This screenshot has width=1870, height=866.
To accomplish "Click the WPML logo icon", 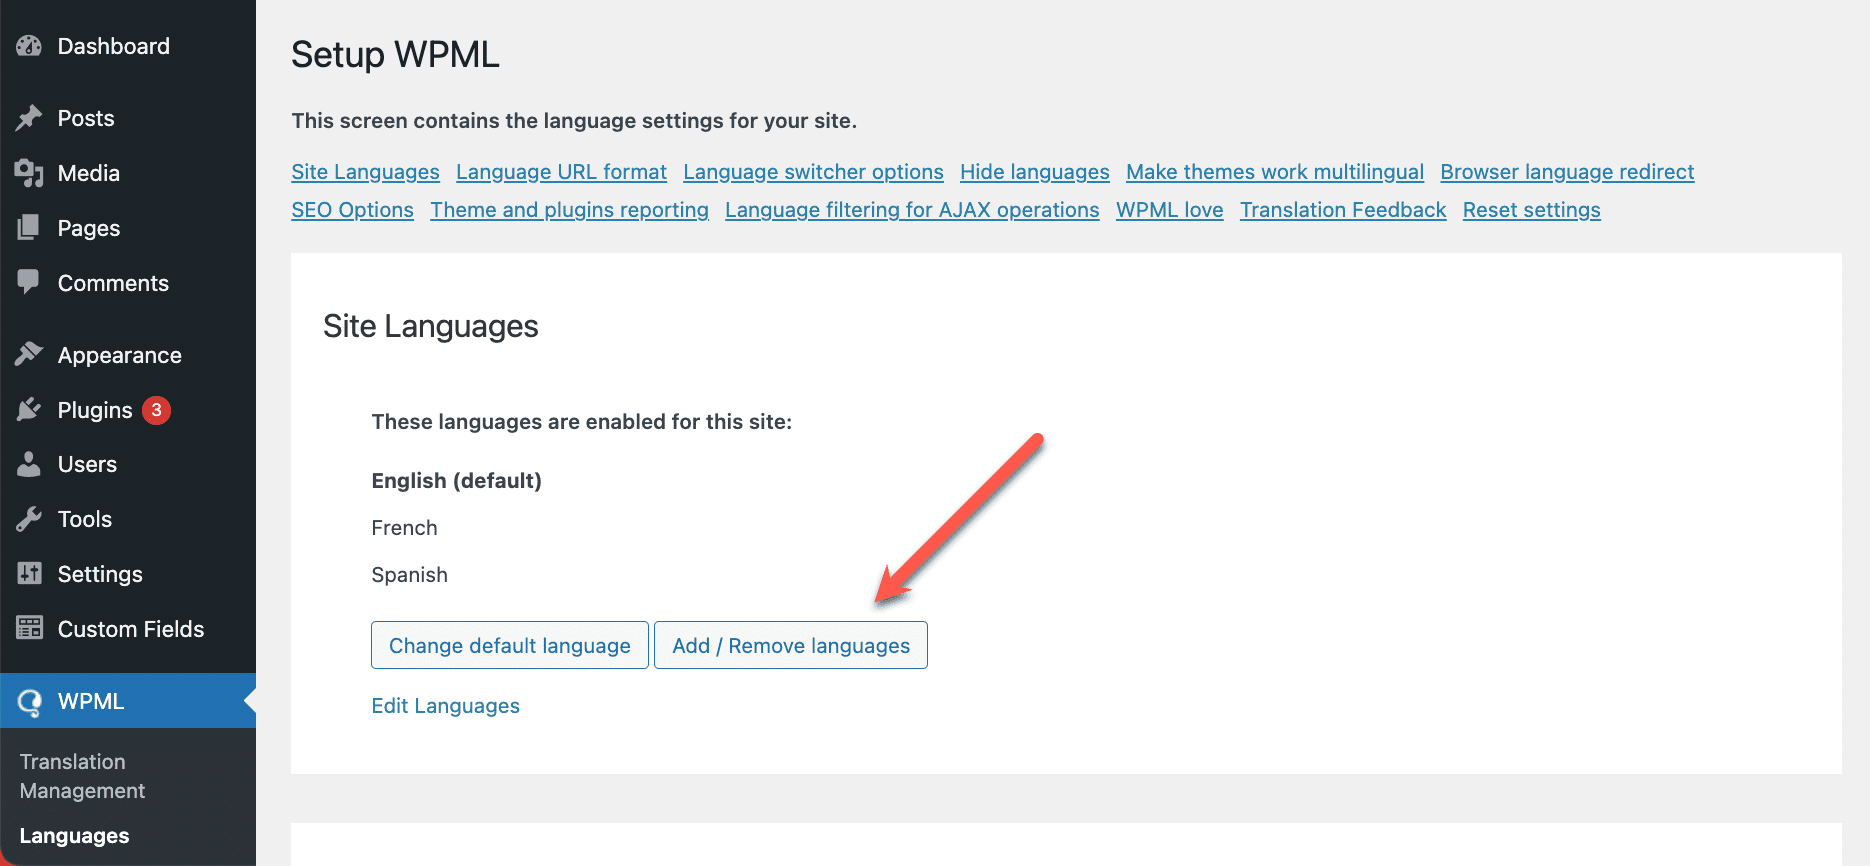I will (30, 702).
